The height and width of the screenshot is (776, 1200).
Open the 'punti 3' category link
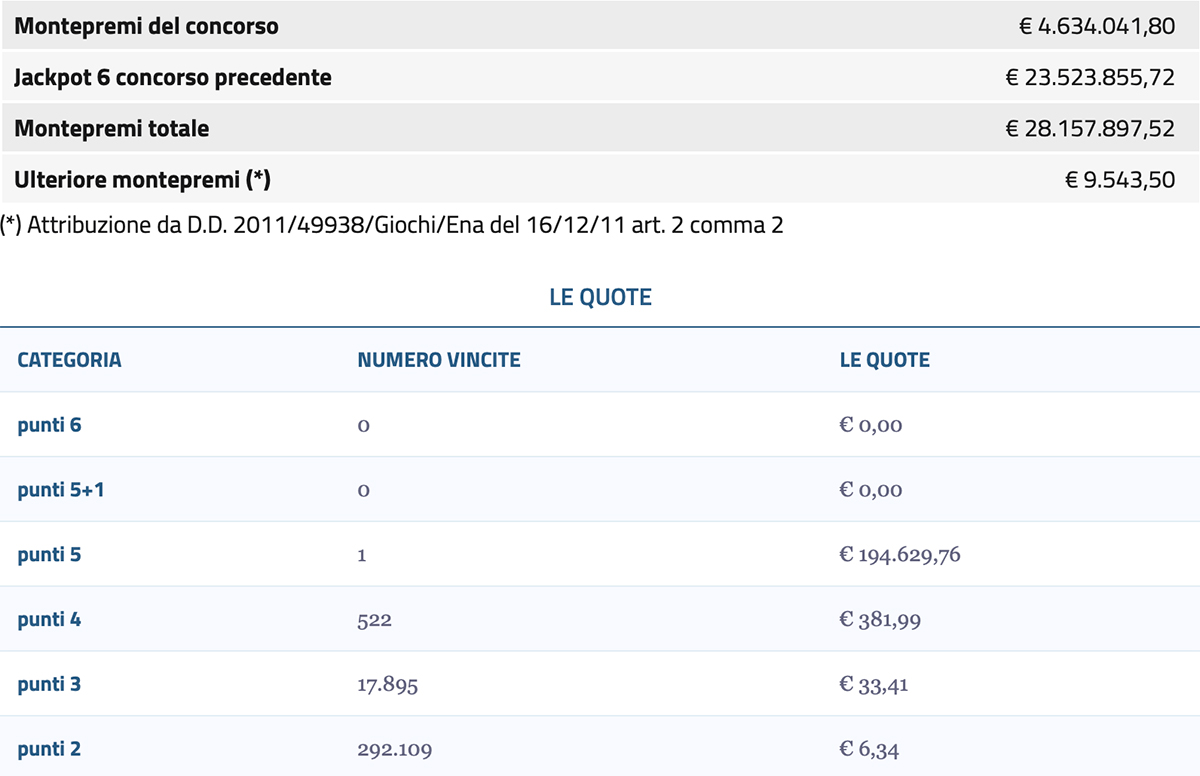(49, 685)
